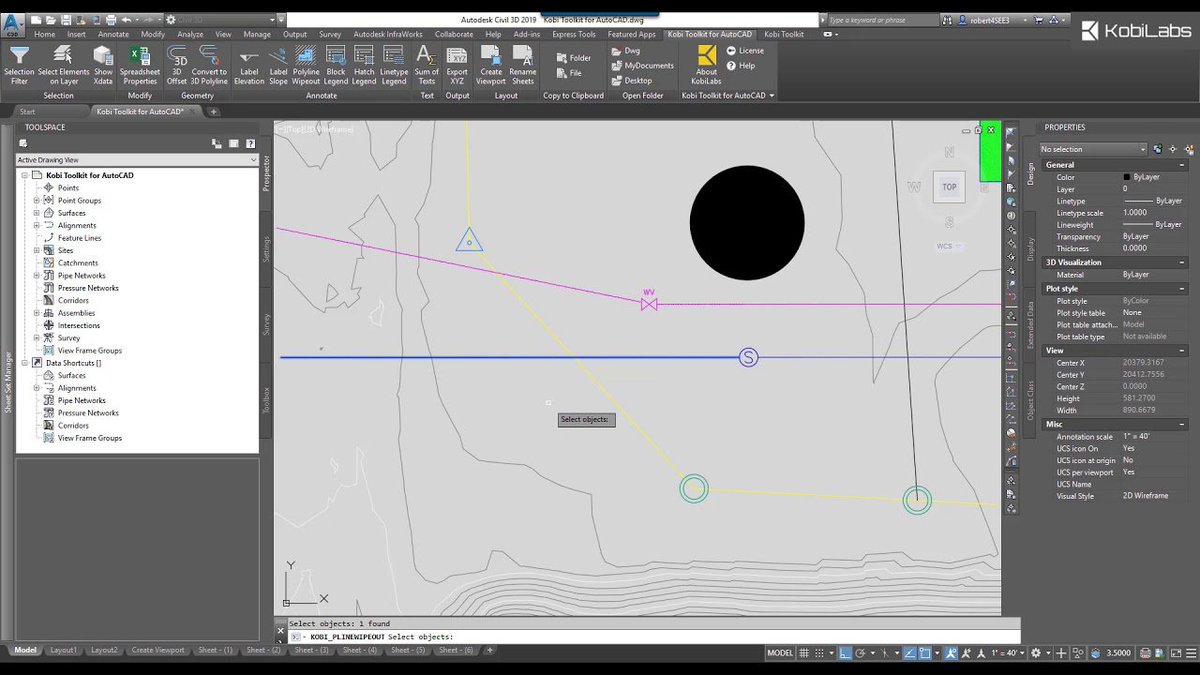Image resolution: width=1200 pixels, height=675 pixels.
Task: Launch the 3D Offset tool
Action: [177, 65]
